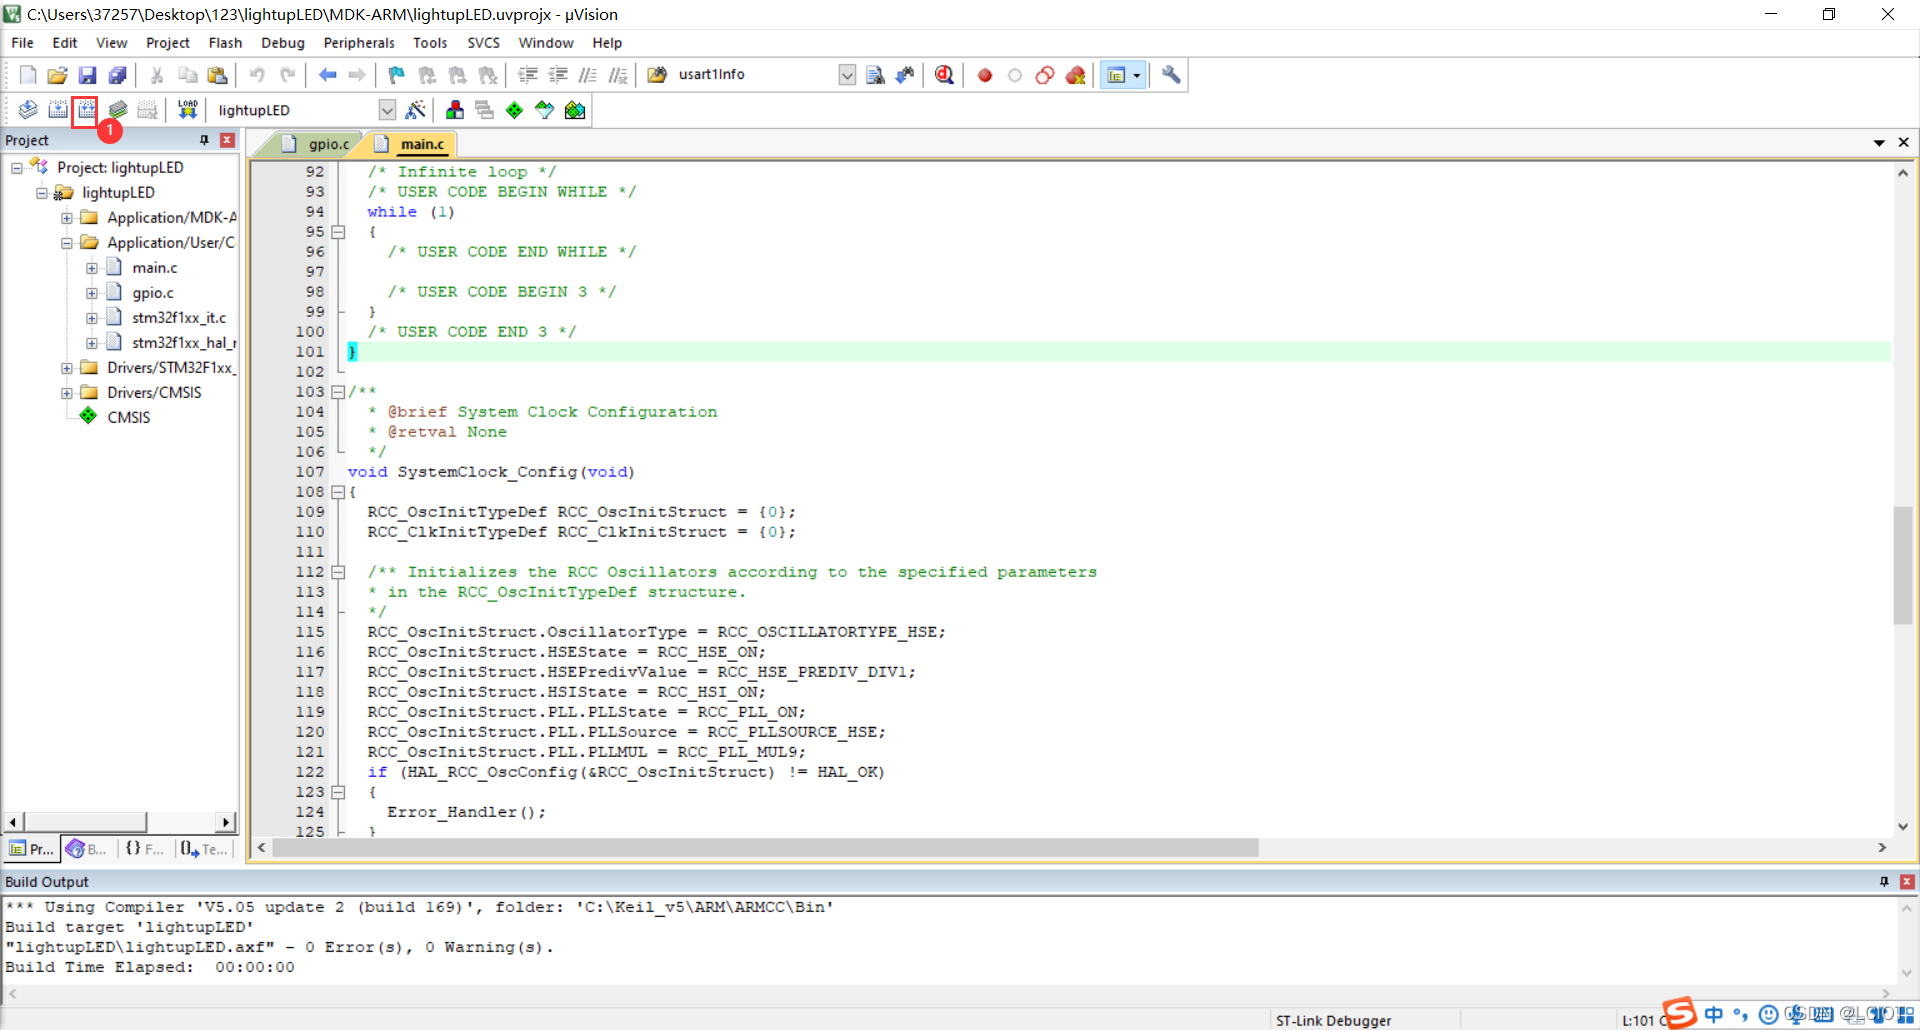This screenshot has width=1920, height=1030.
Task: Open the window view dropdown arrow
Action: [x=1137, y=75]
